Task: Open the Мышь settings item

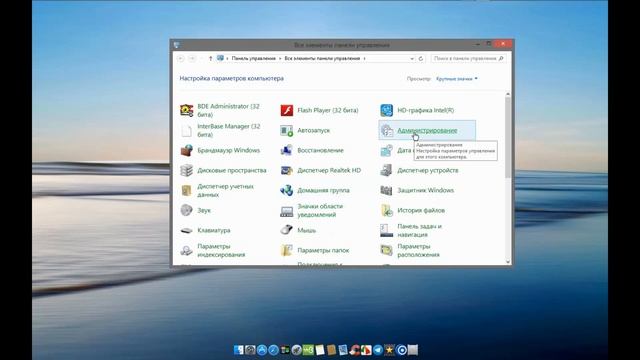Action: tap(298, 230)
